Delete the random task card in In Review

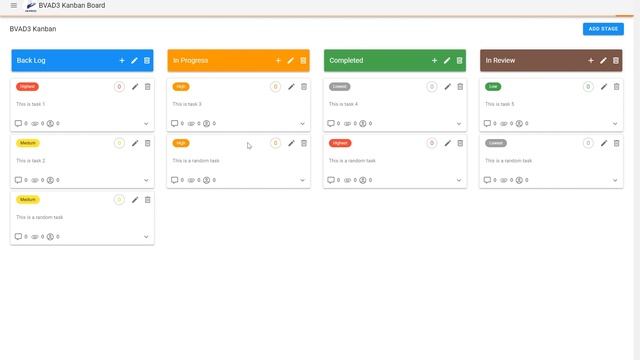pos(617,143)
